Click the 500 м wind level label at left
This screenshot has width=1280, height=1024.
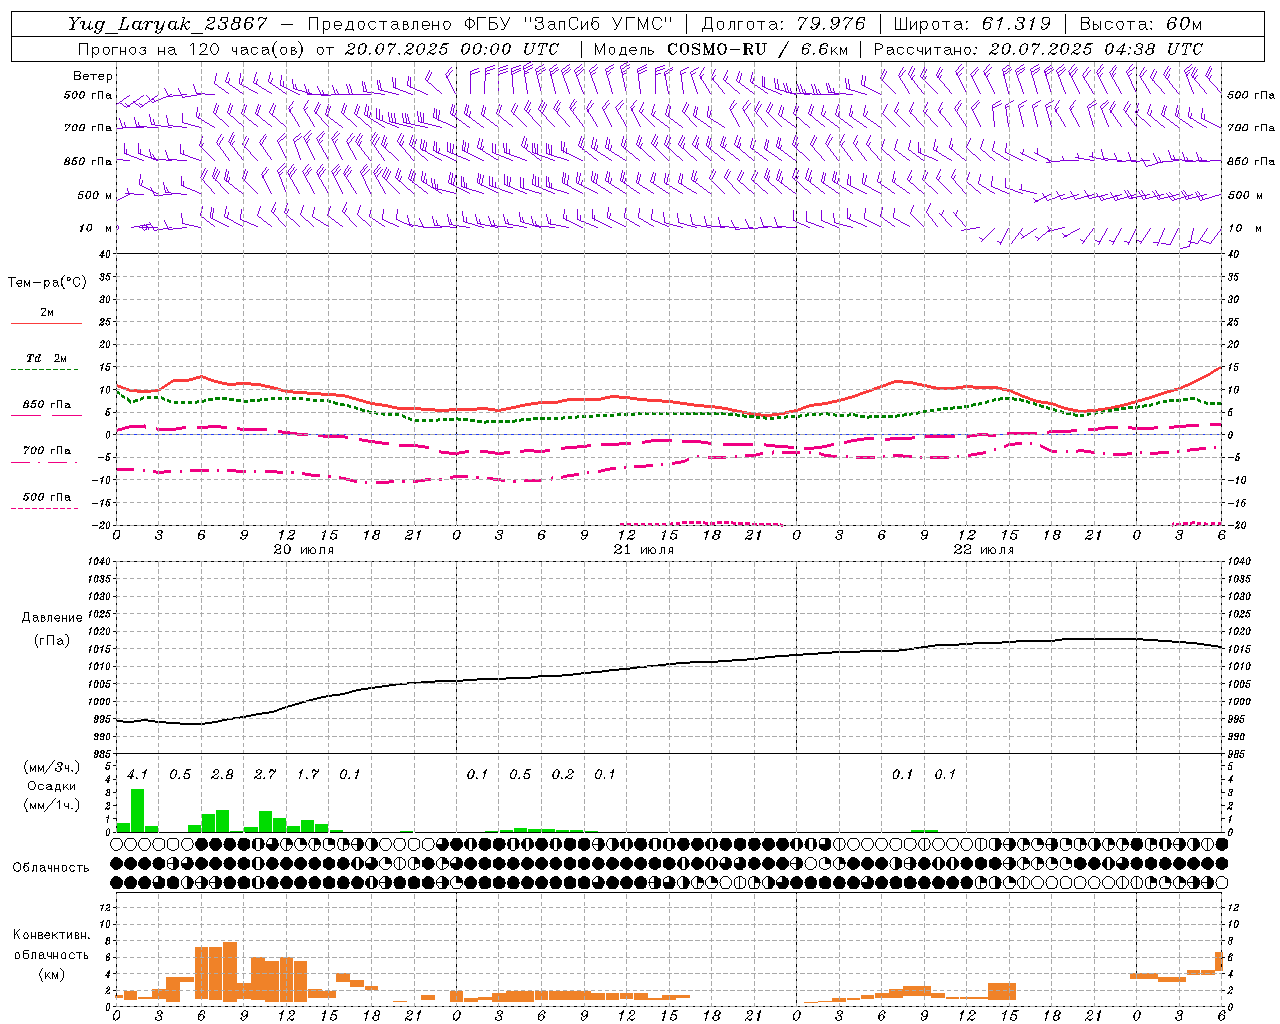tap(96, 195)
